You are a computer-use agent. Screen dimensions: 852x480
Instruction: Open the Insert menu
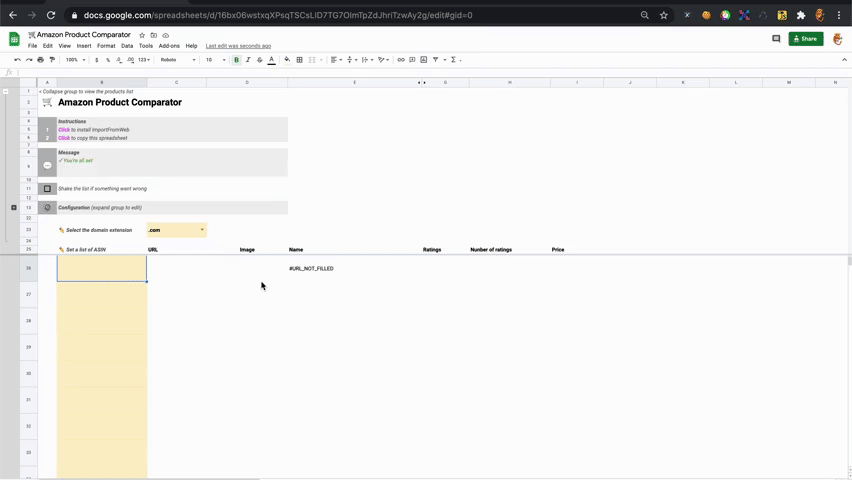pyautogui.click(x=84, y=46)
